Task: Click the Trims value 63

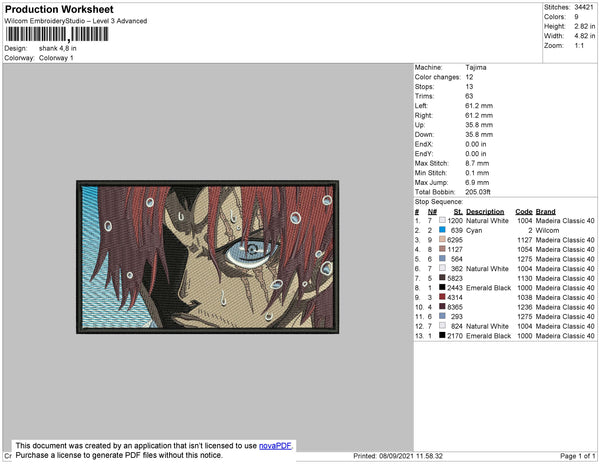Action: tap(469, 96)
